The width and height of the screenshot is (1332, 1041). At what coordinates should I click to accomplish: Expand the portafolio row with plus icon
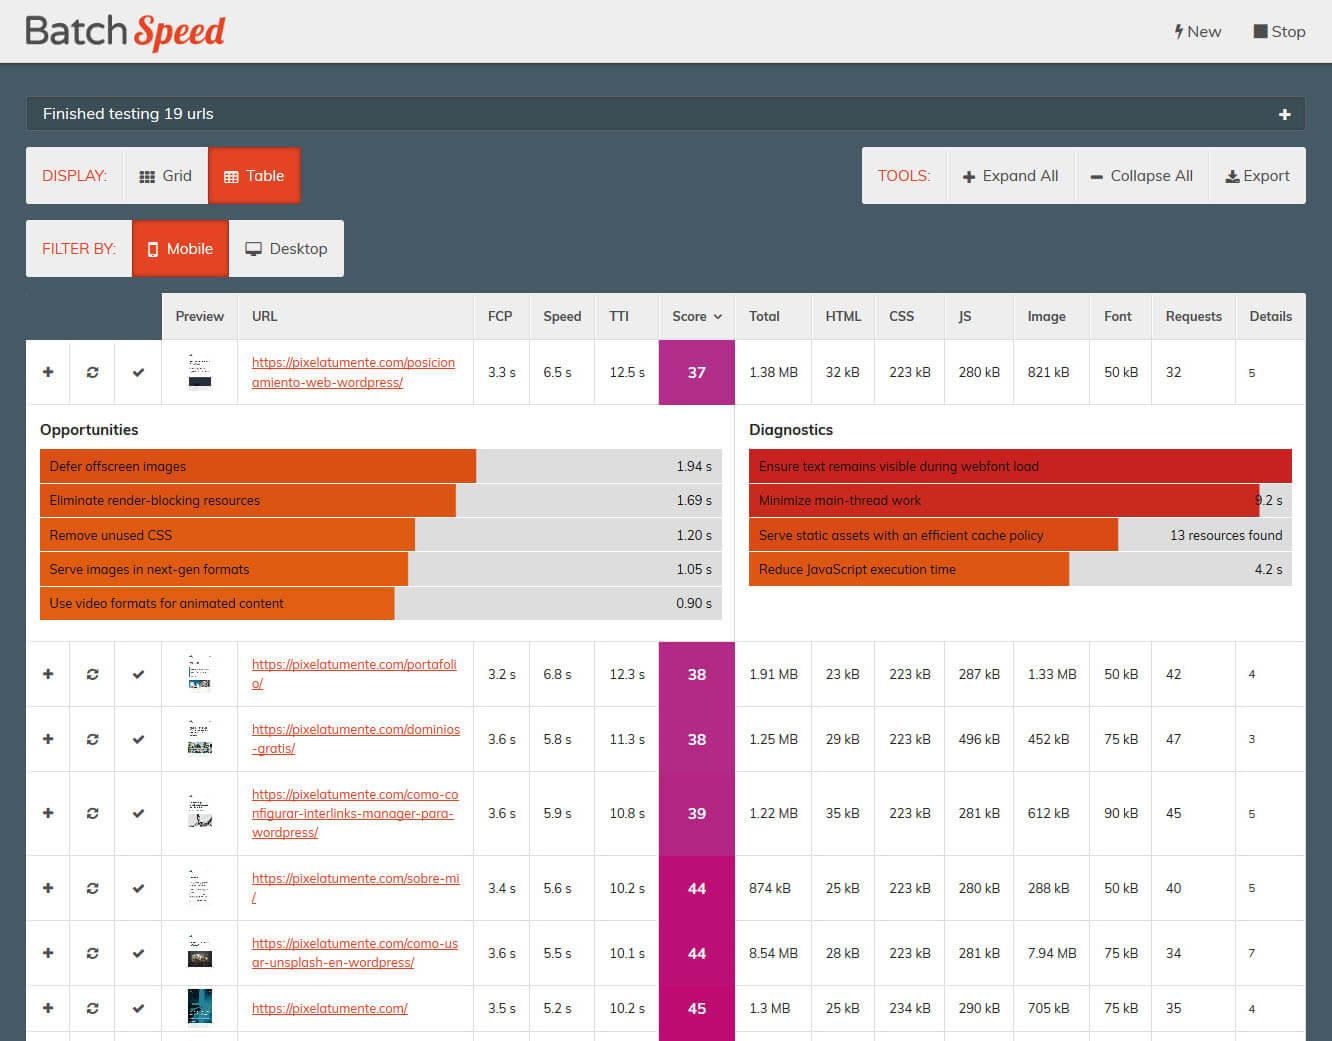48,674
